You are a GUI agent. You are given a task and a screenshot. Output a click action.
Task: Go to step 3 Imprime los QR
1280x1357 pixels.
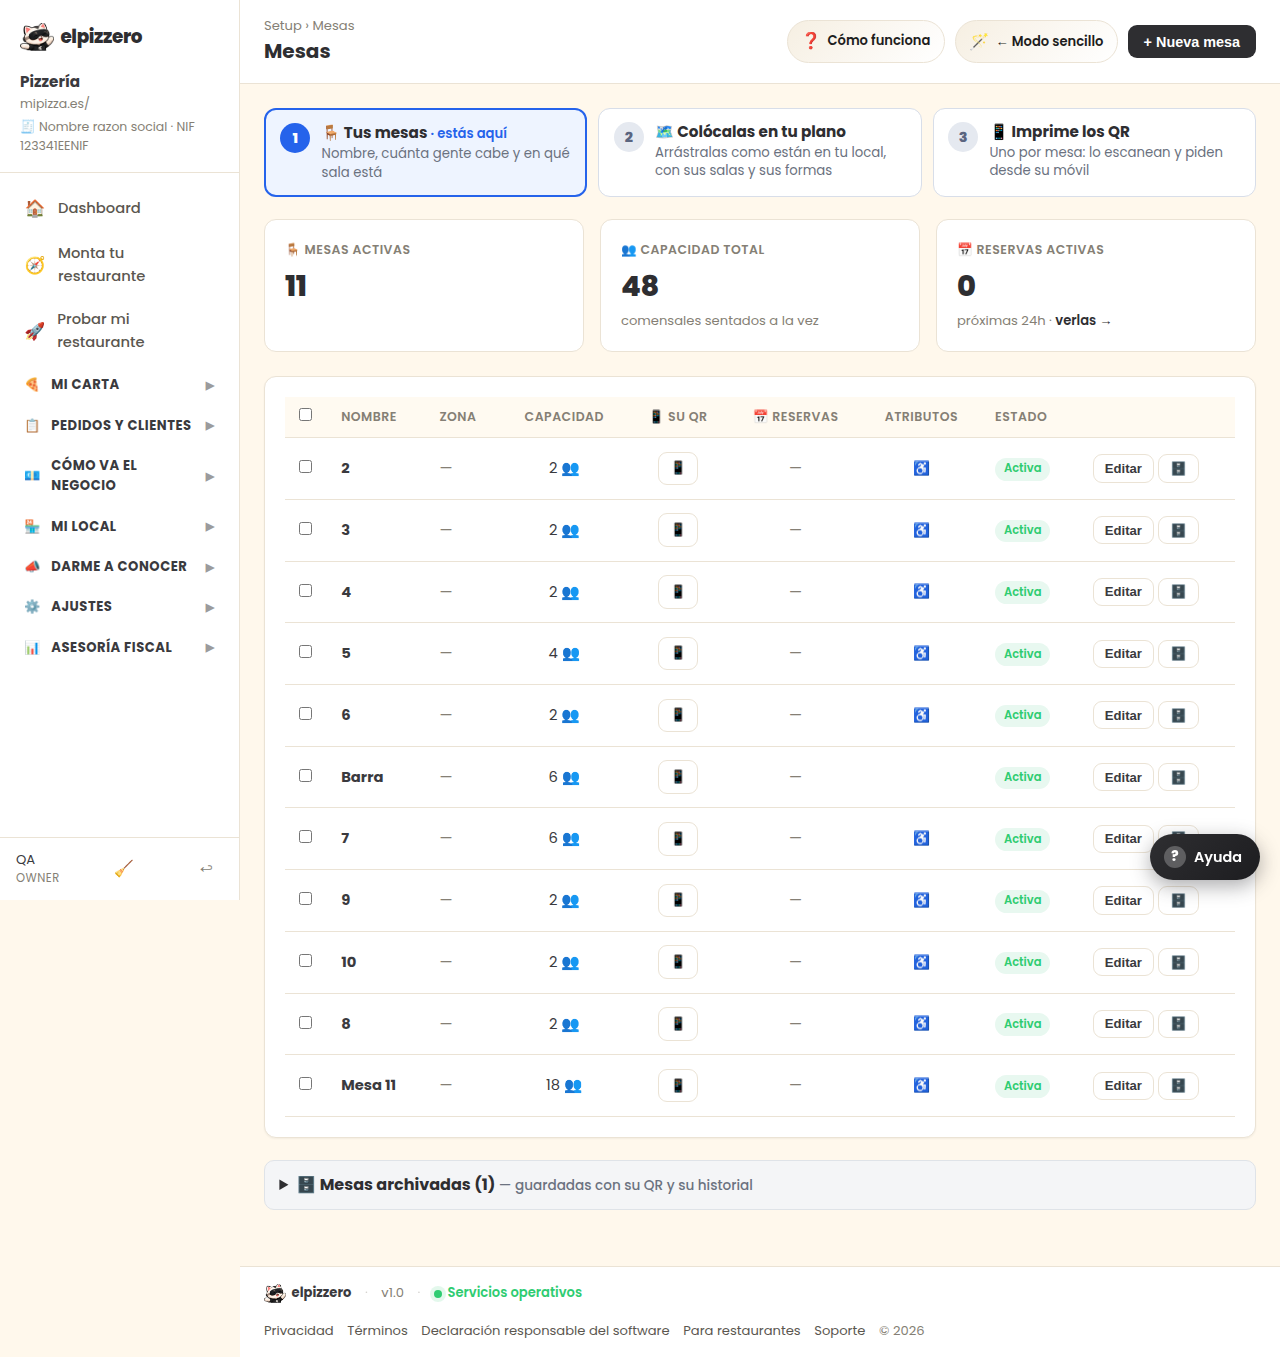[1094, 152]
